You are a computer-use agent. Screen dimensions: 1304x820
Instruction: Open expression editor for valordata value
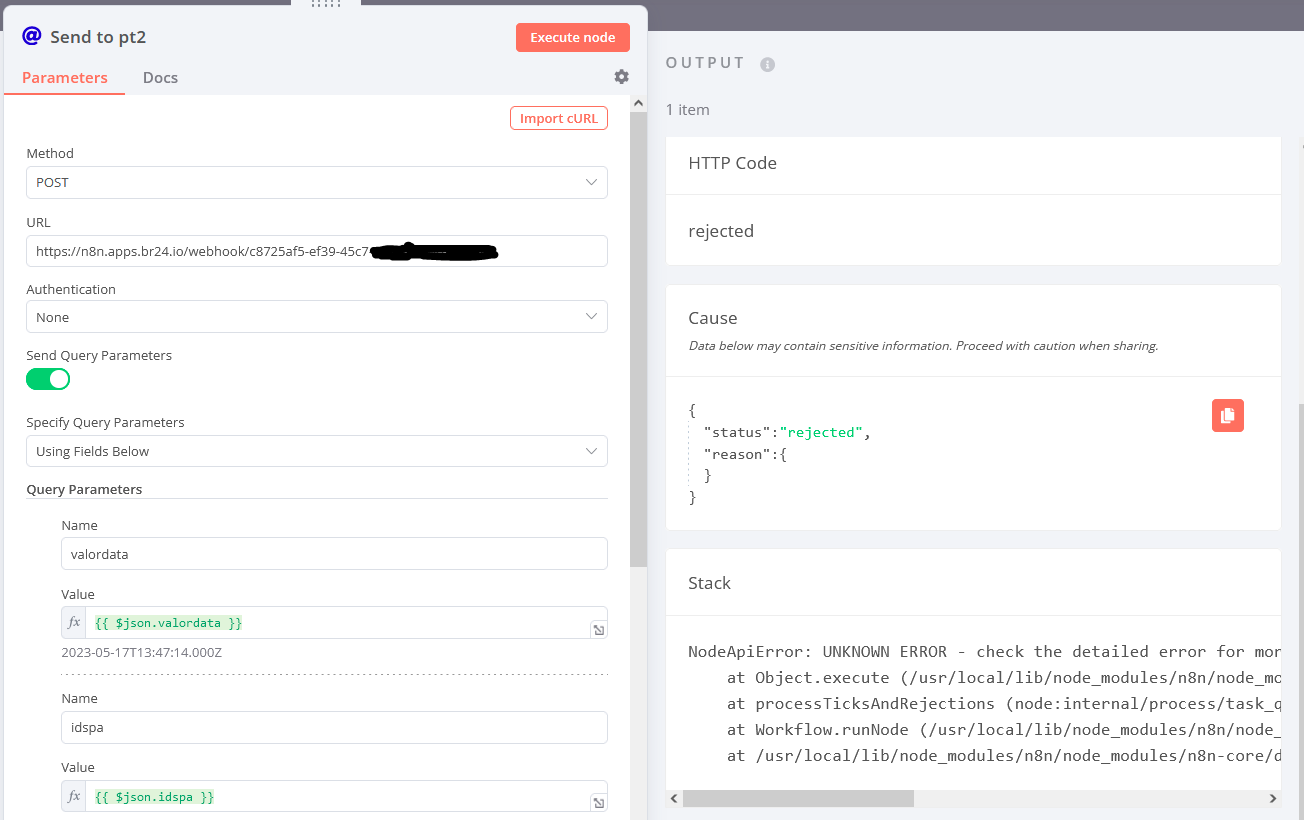(597, 630)
